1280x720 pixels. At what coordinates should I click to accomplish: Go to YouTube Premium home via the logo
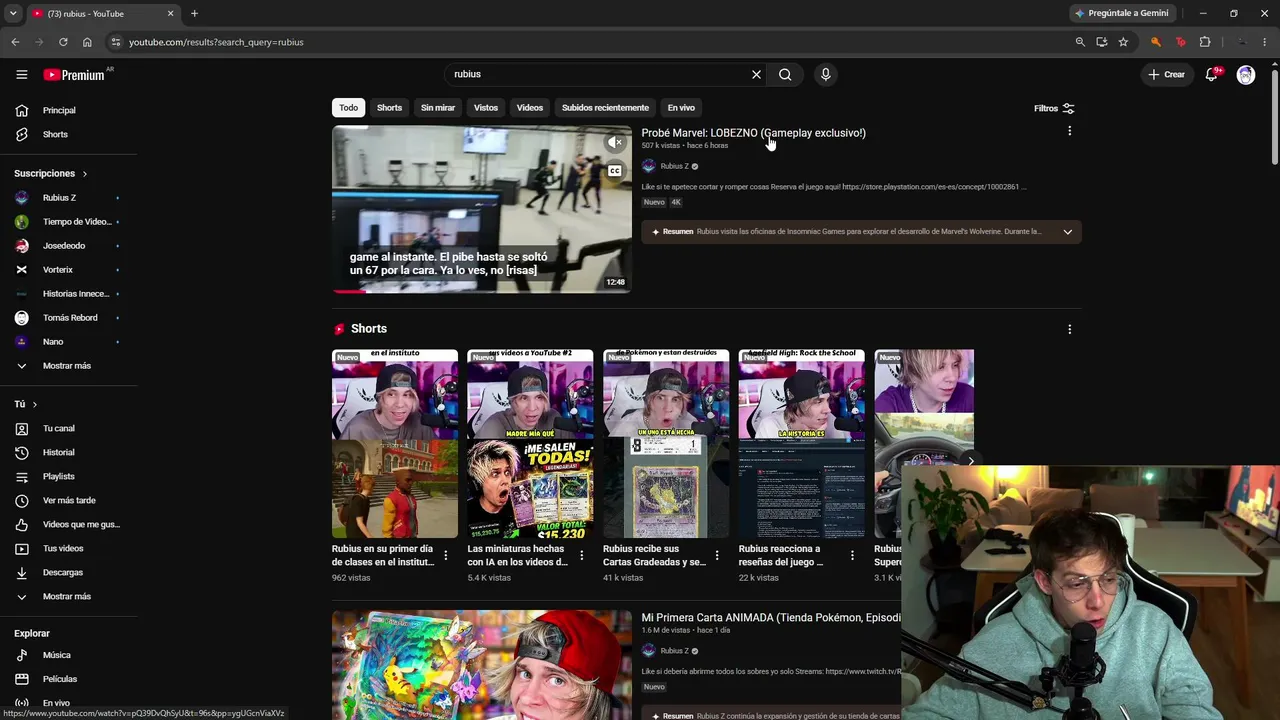coord(74,75)
